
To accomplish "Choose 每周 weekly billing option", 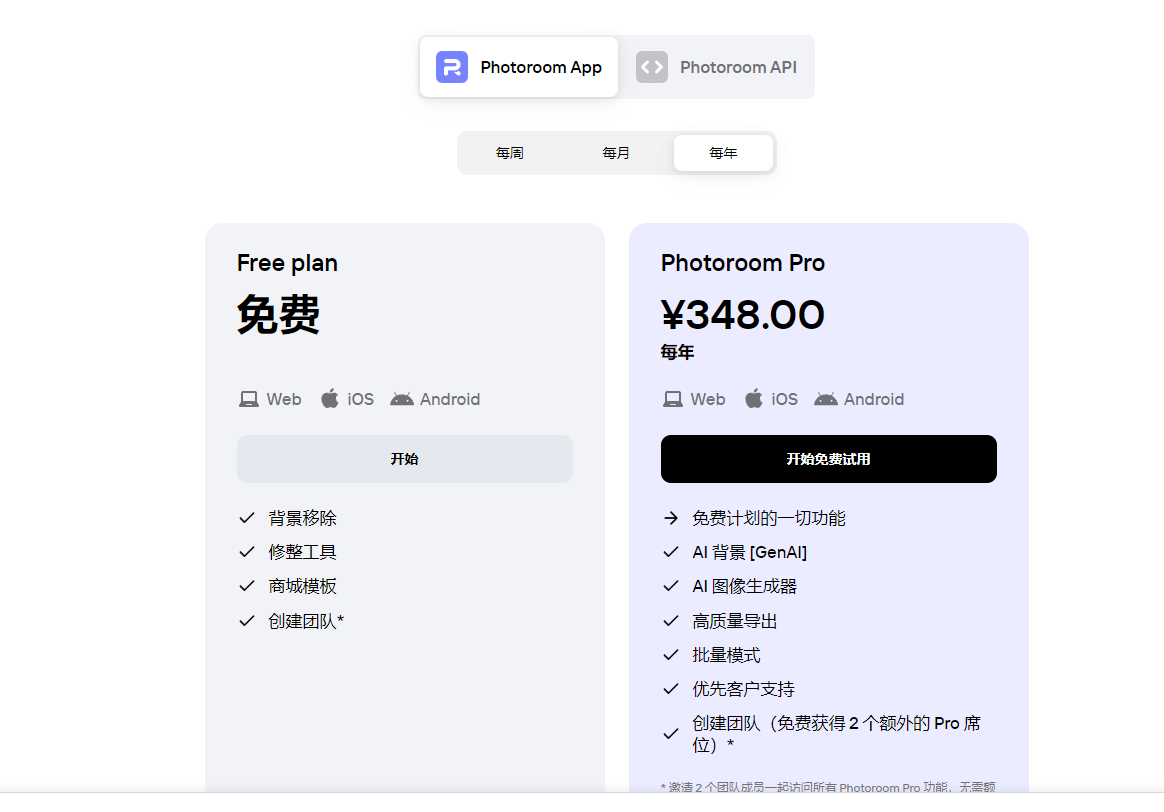I will [509, 153].
